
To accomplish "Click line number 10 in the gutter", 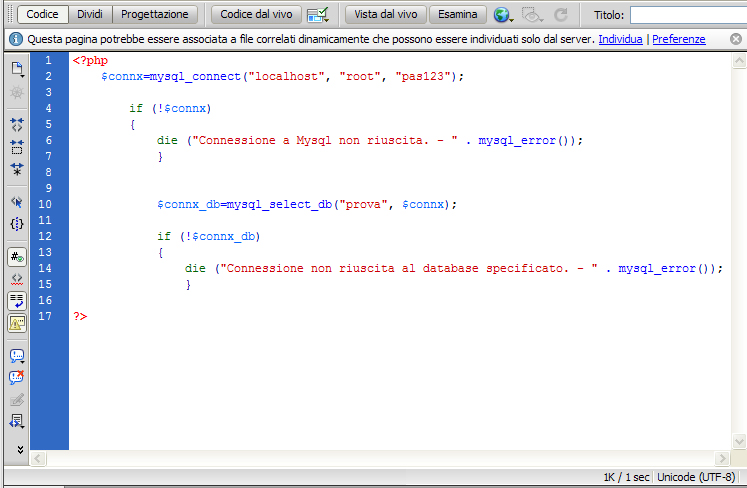I will pyautogui.click(x=45, y=204).
